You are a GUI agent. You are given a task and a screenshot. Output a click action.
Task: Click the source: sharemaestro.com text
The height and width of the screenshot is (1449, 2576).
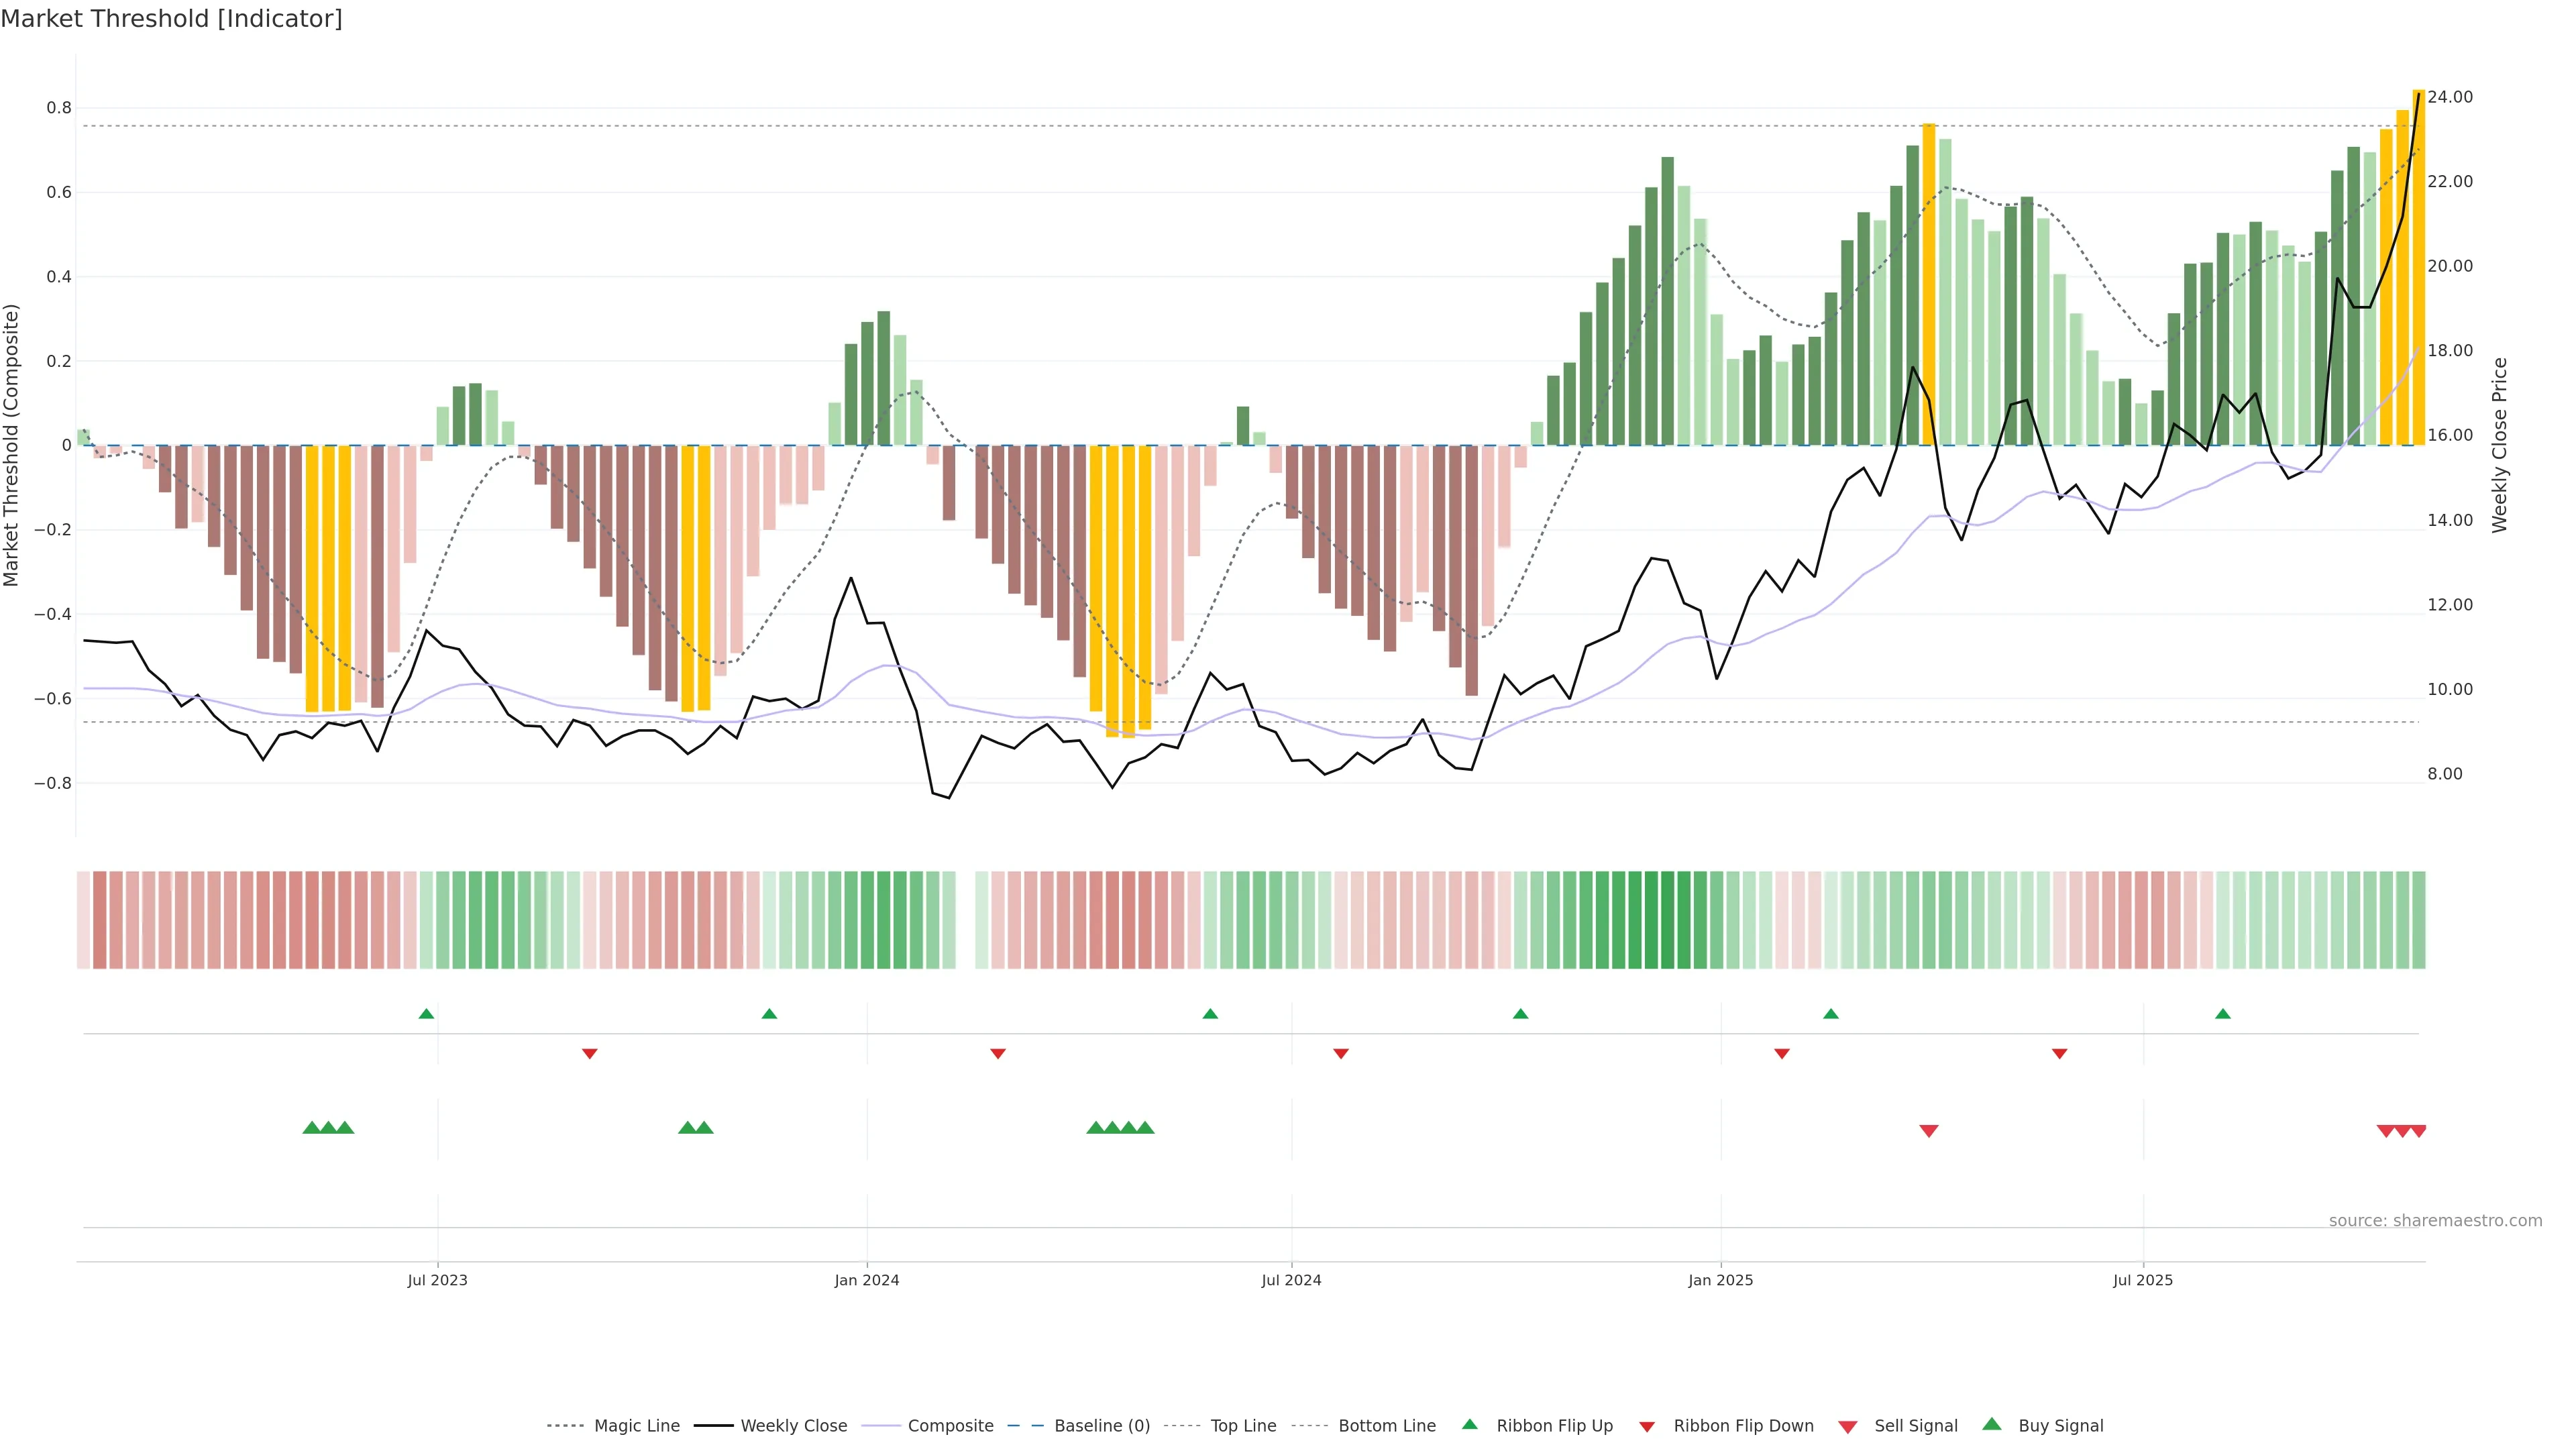point(2435,1221)
